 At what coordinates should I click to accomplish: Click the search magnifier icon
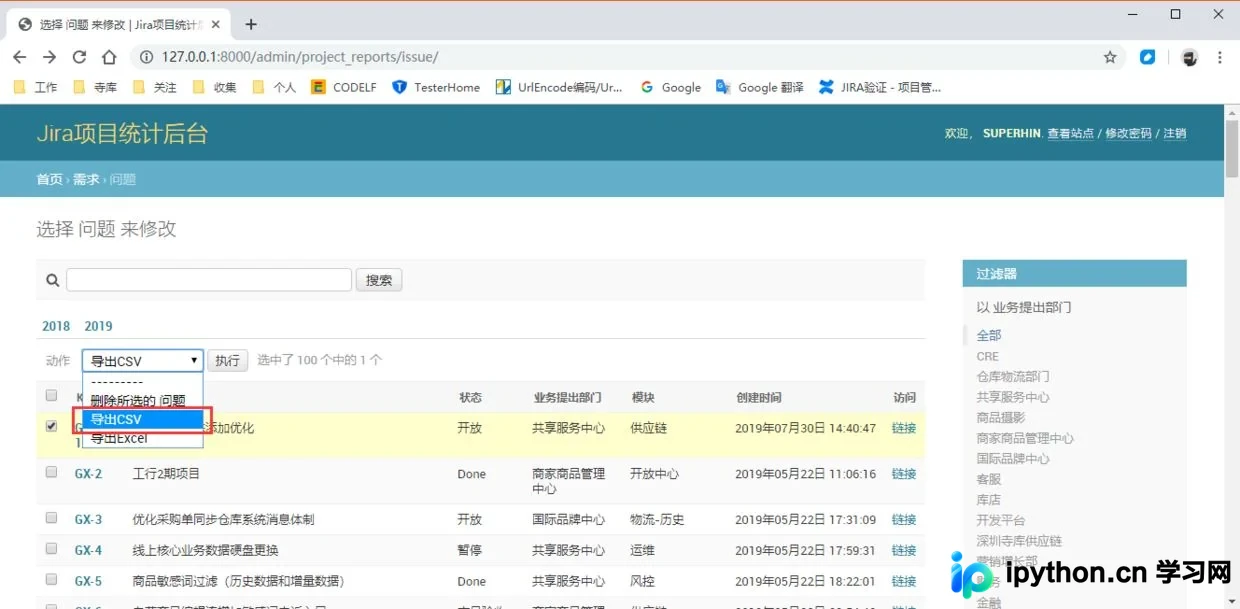[x=53, y=280]
